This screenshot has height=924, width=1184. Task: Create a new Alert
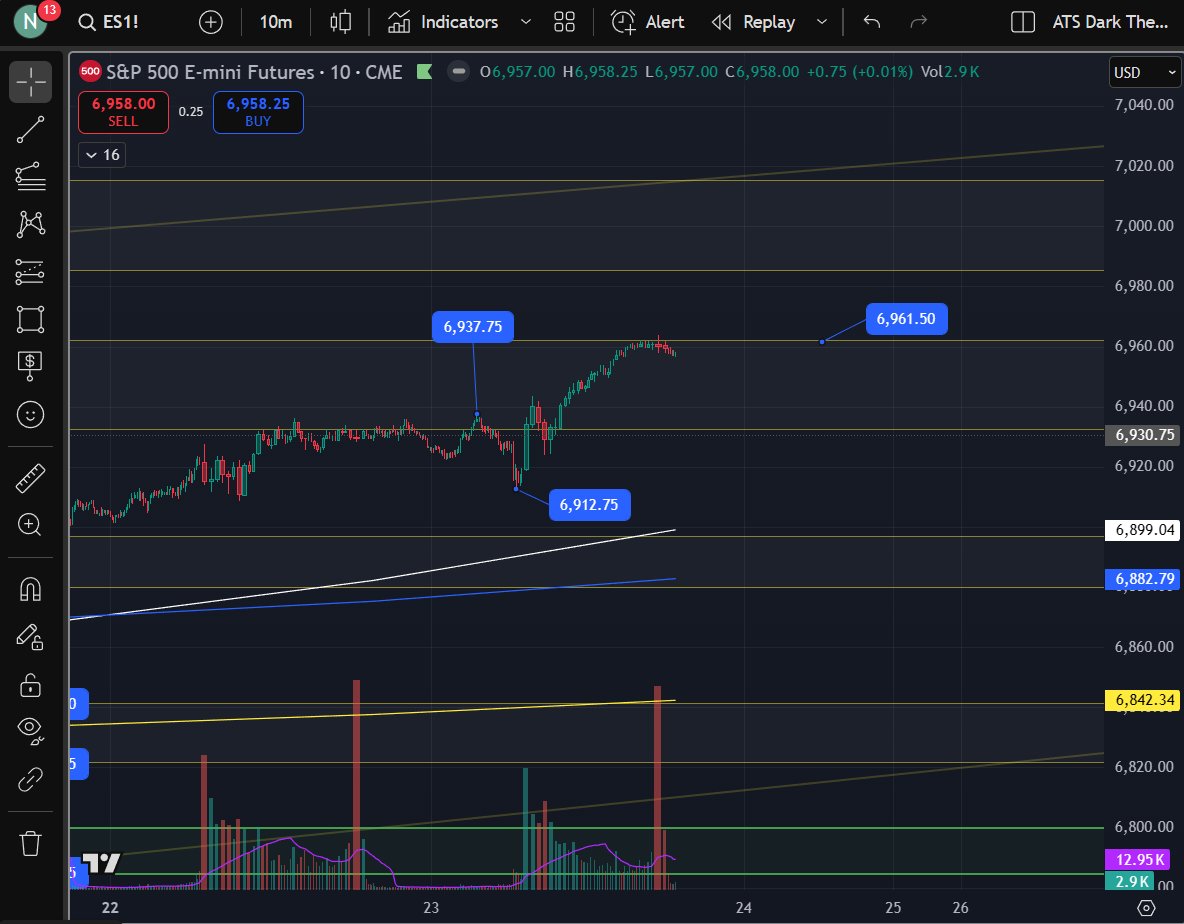pos(647,22)
